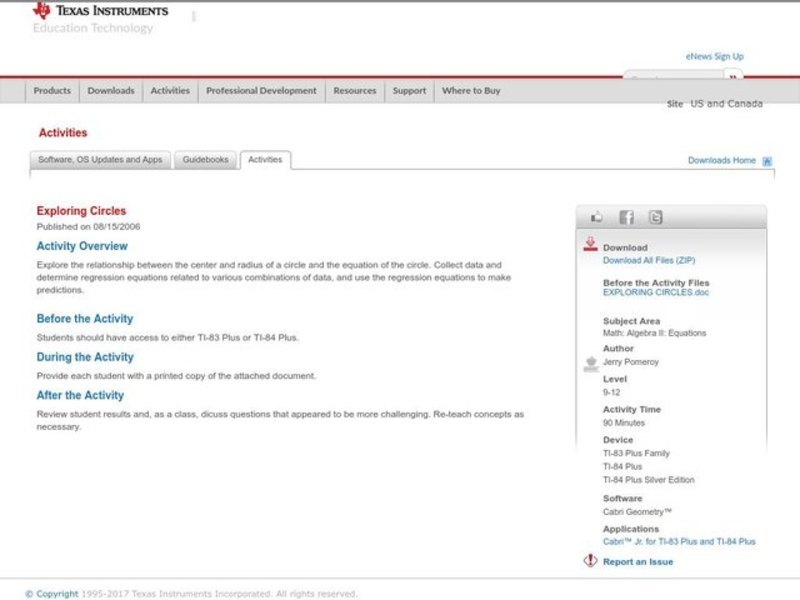Open the Cabri Jr. application link
Image resolution: width=800 pixels, height=600 pixels.
[679, 541]
